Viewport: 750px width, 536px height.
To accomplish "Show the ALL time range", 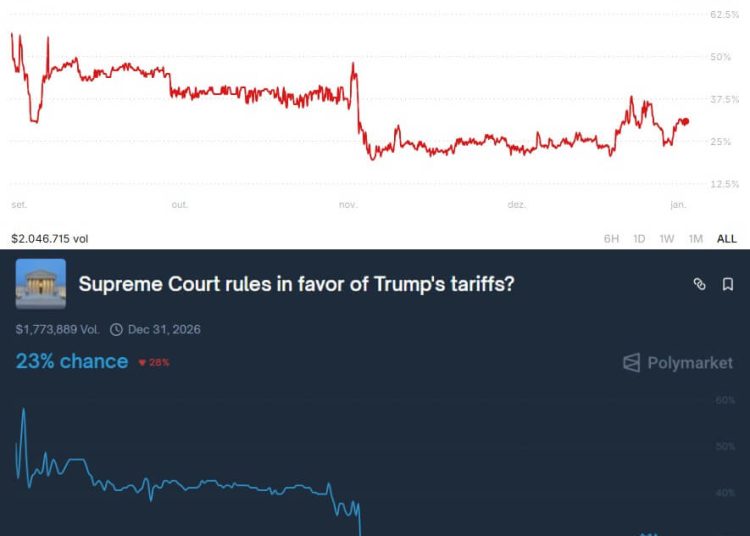I will 727,239.
